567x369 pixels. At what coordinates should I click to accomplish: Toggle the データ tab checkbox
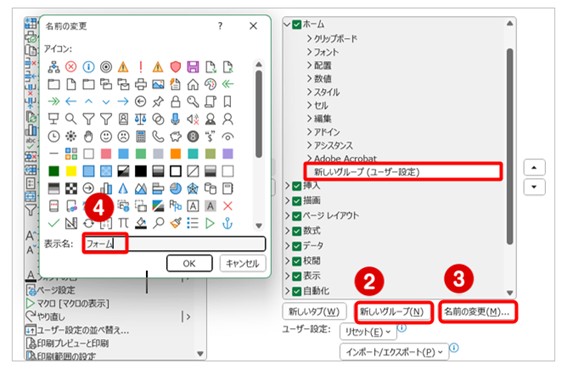[297, 246]
